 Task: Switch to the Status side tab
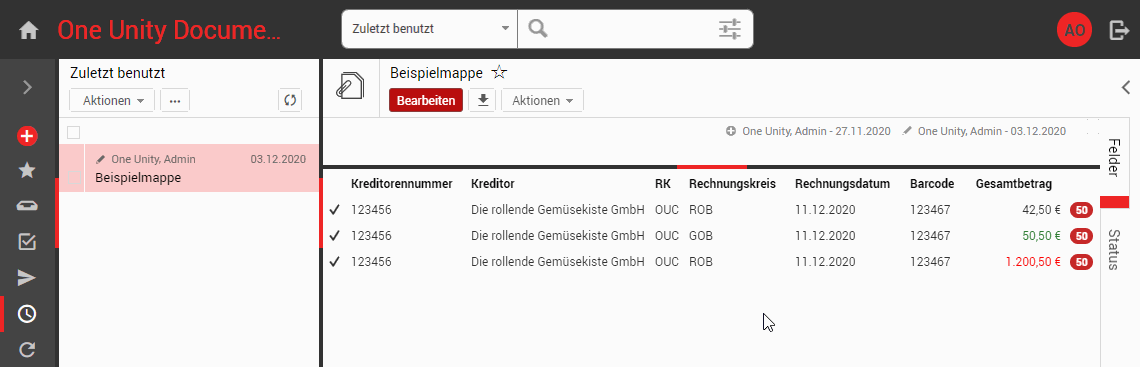pos(1113,249)
